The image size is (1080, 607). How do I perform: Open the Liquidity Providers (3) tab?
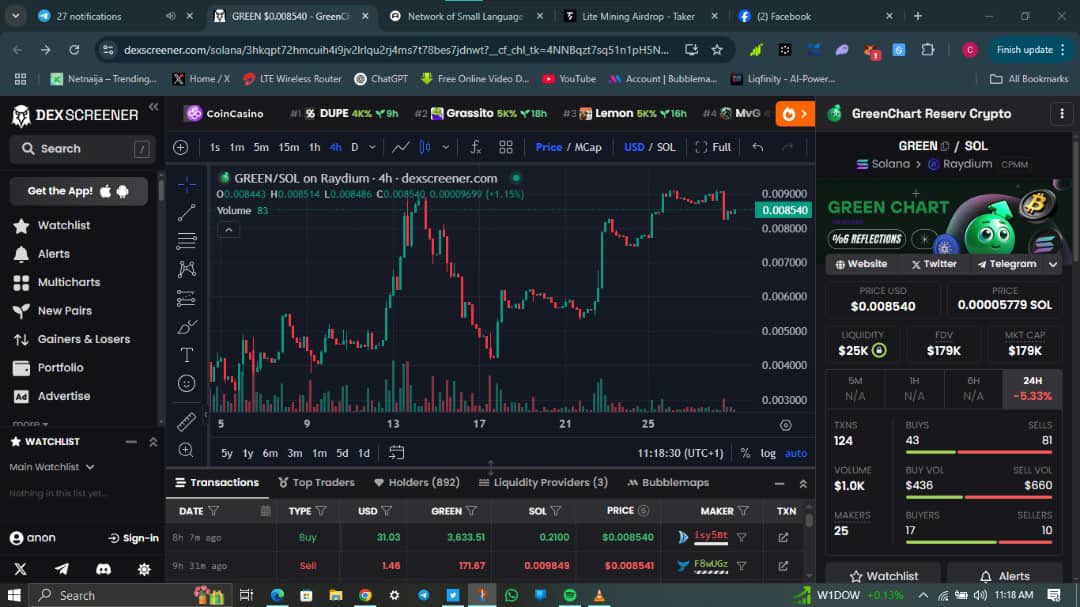tap(543, 482)
